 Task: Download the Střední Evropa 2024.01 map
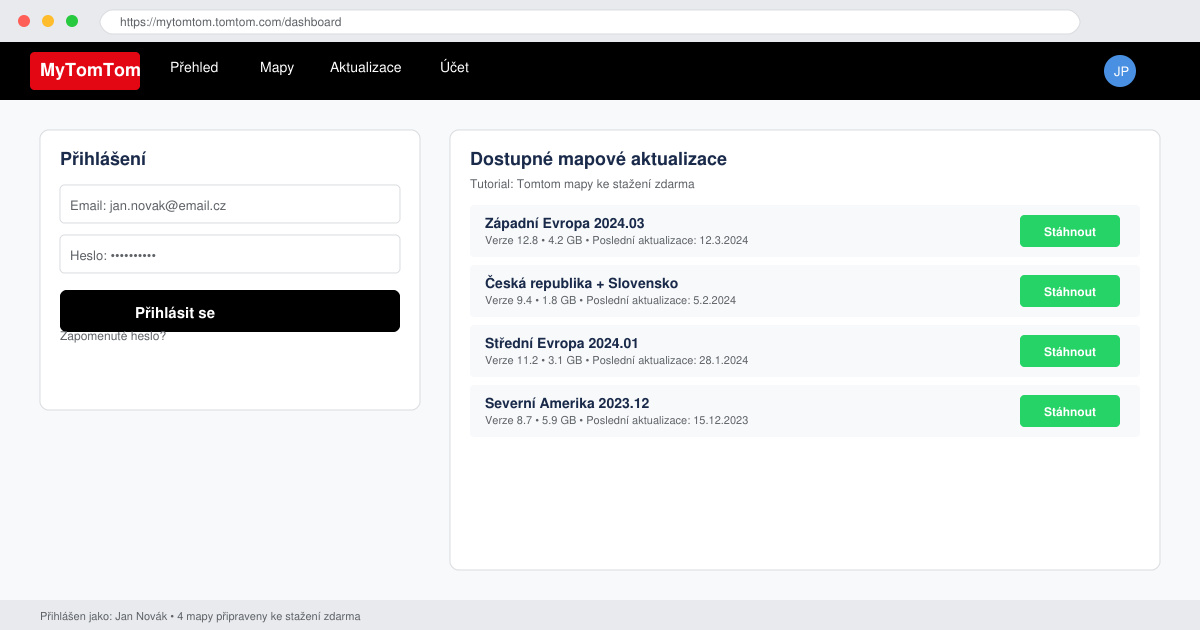tap(1070, 351)
